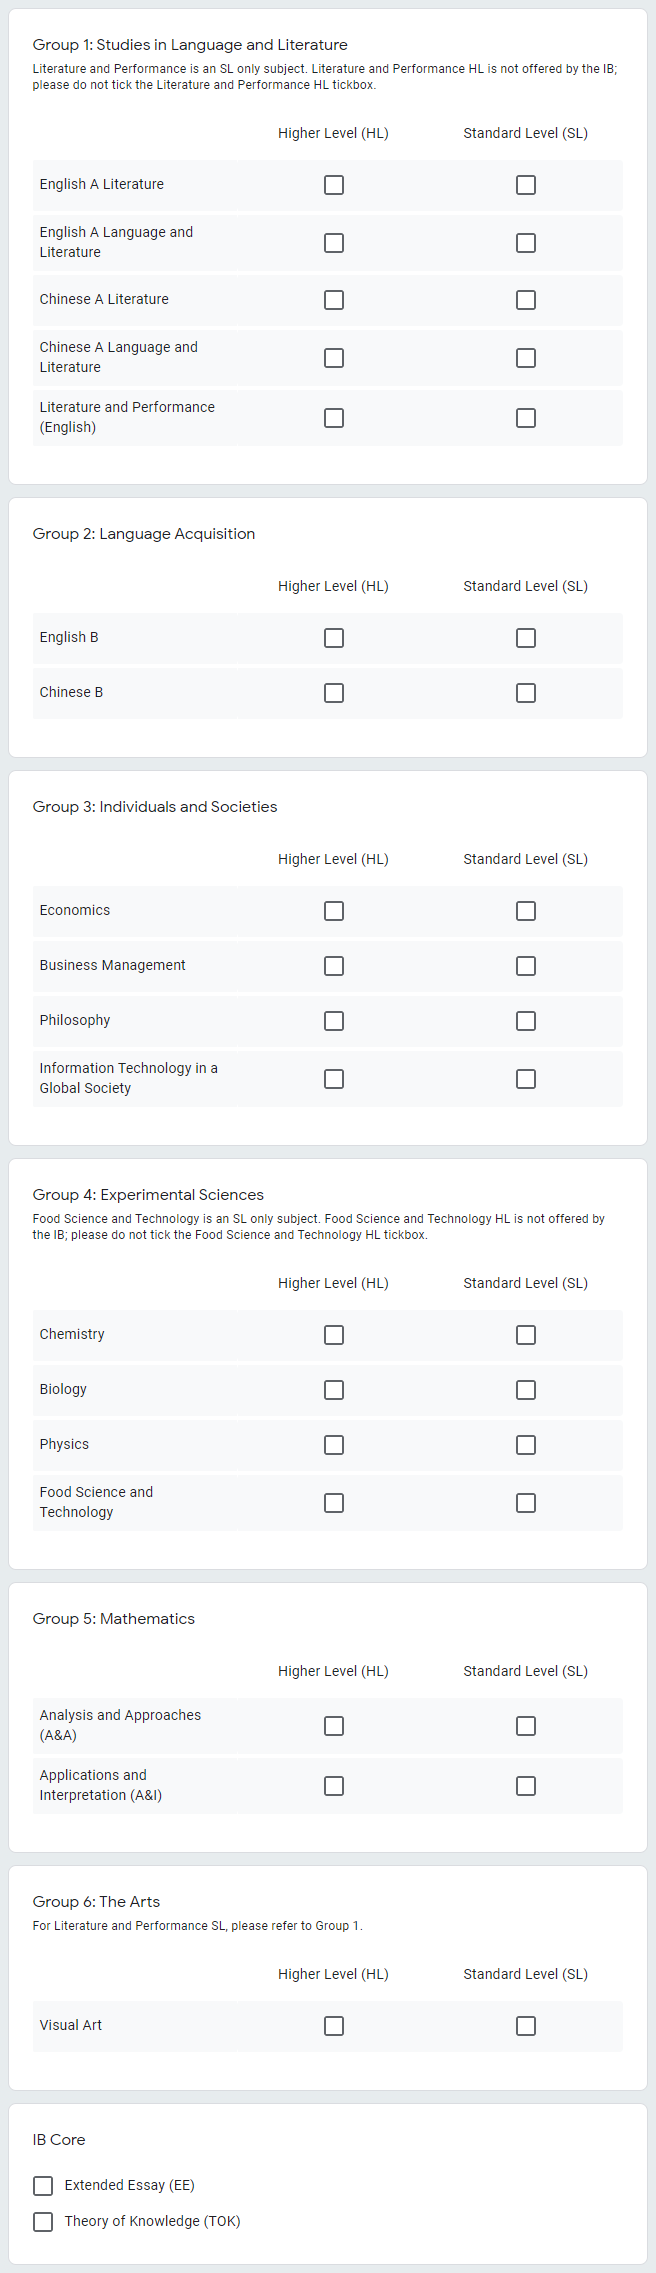This screenshot has height=2273, width=656.
Task: Check Economics Higher Level box
Action: 334,911
